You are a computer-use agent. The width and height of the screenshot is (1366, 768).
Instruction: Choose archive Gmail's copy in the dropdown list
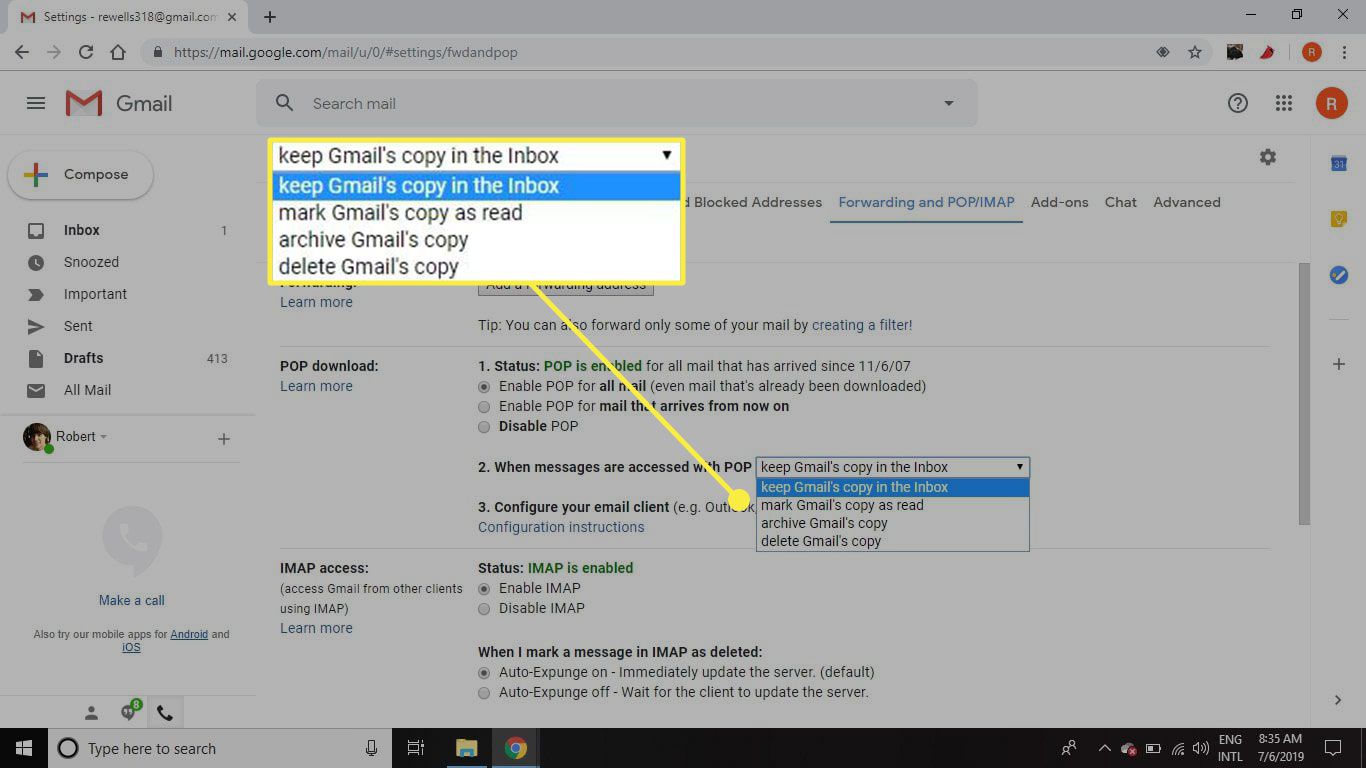point(824,523)
